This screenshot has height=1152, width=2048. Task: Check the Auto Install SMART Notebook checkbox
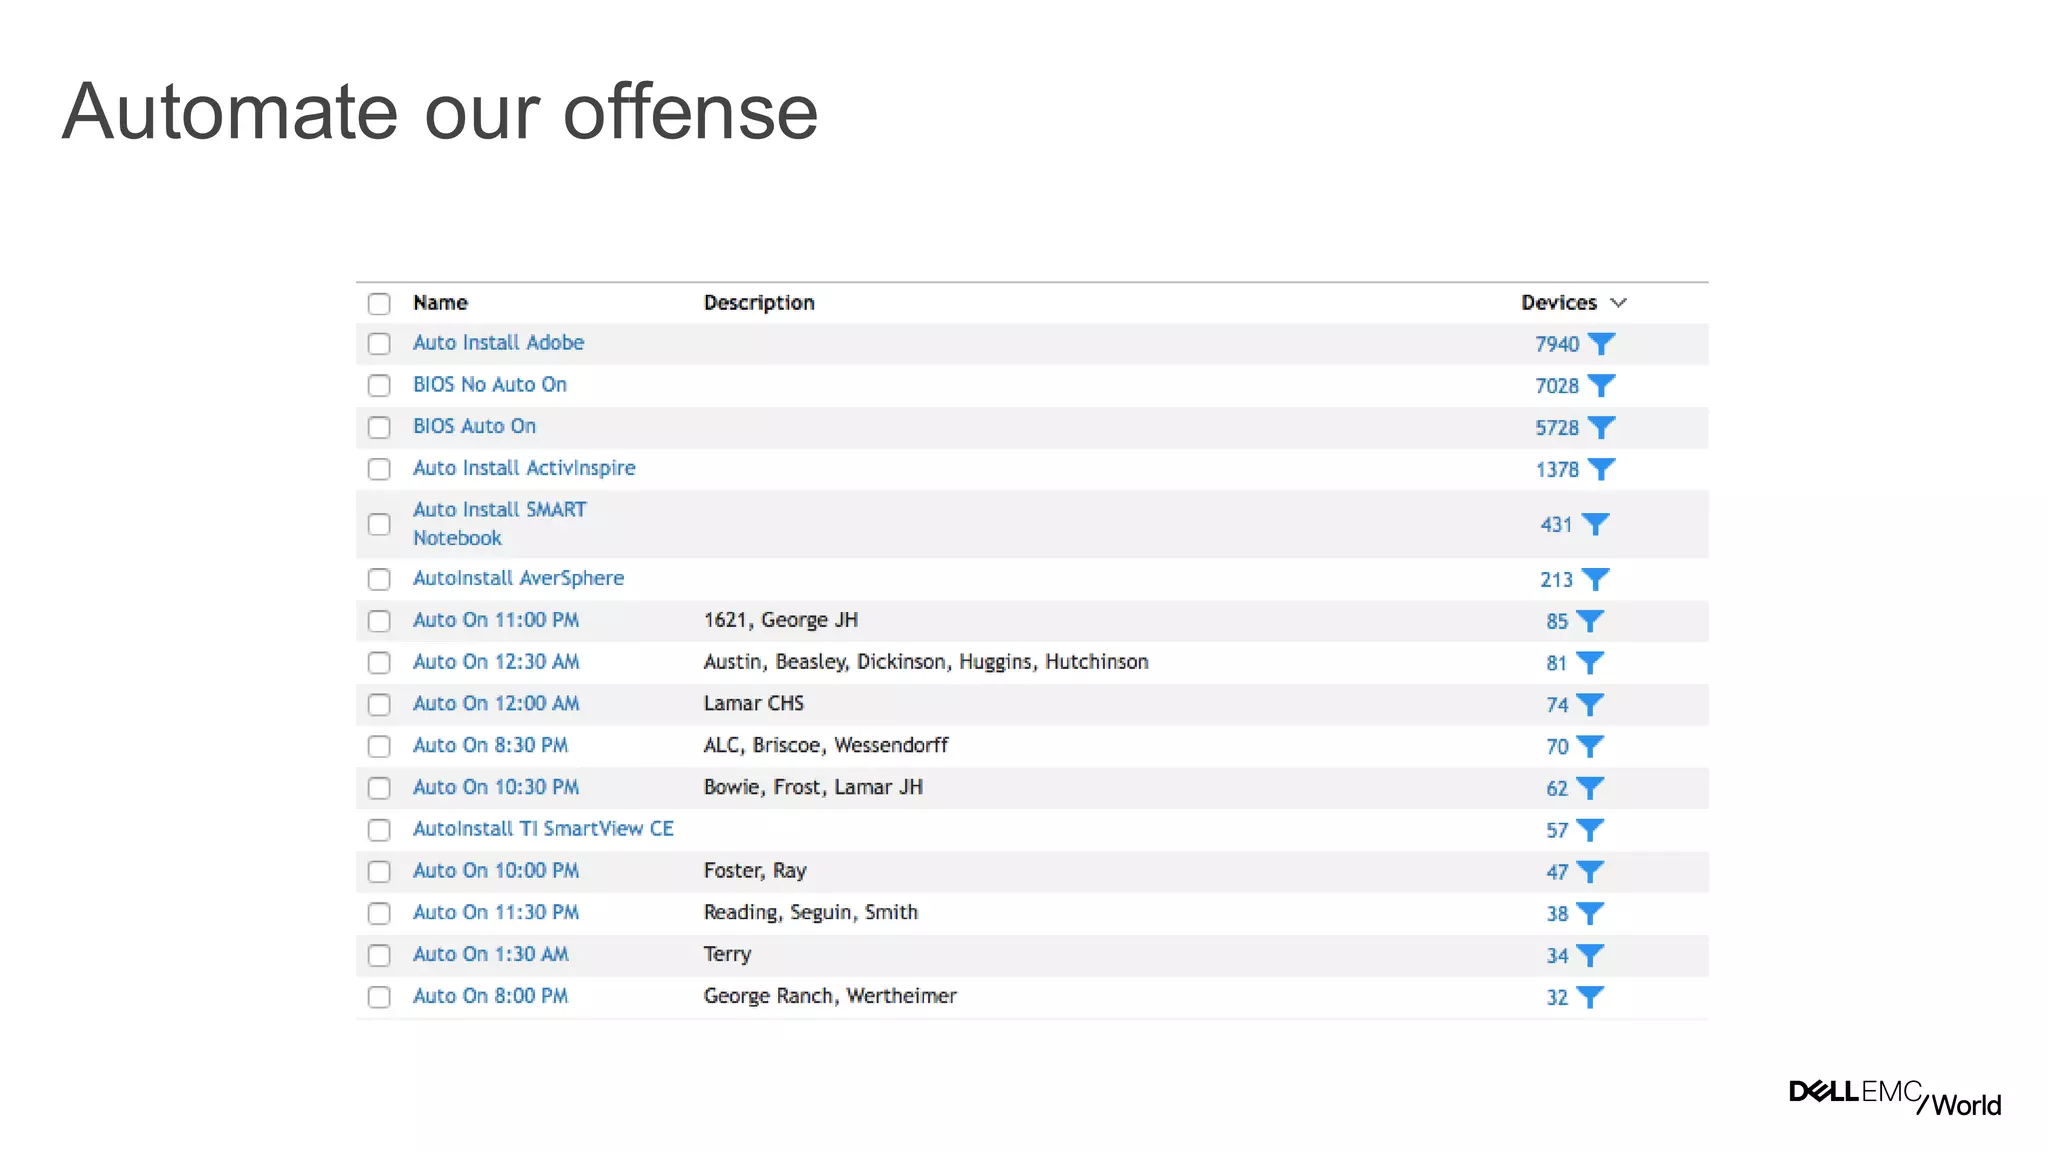(x=379, y=525)
